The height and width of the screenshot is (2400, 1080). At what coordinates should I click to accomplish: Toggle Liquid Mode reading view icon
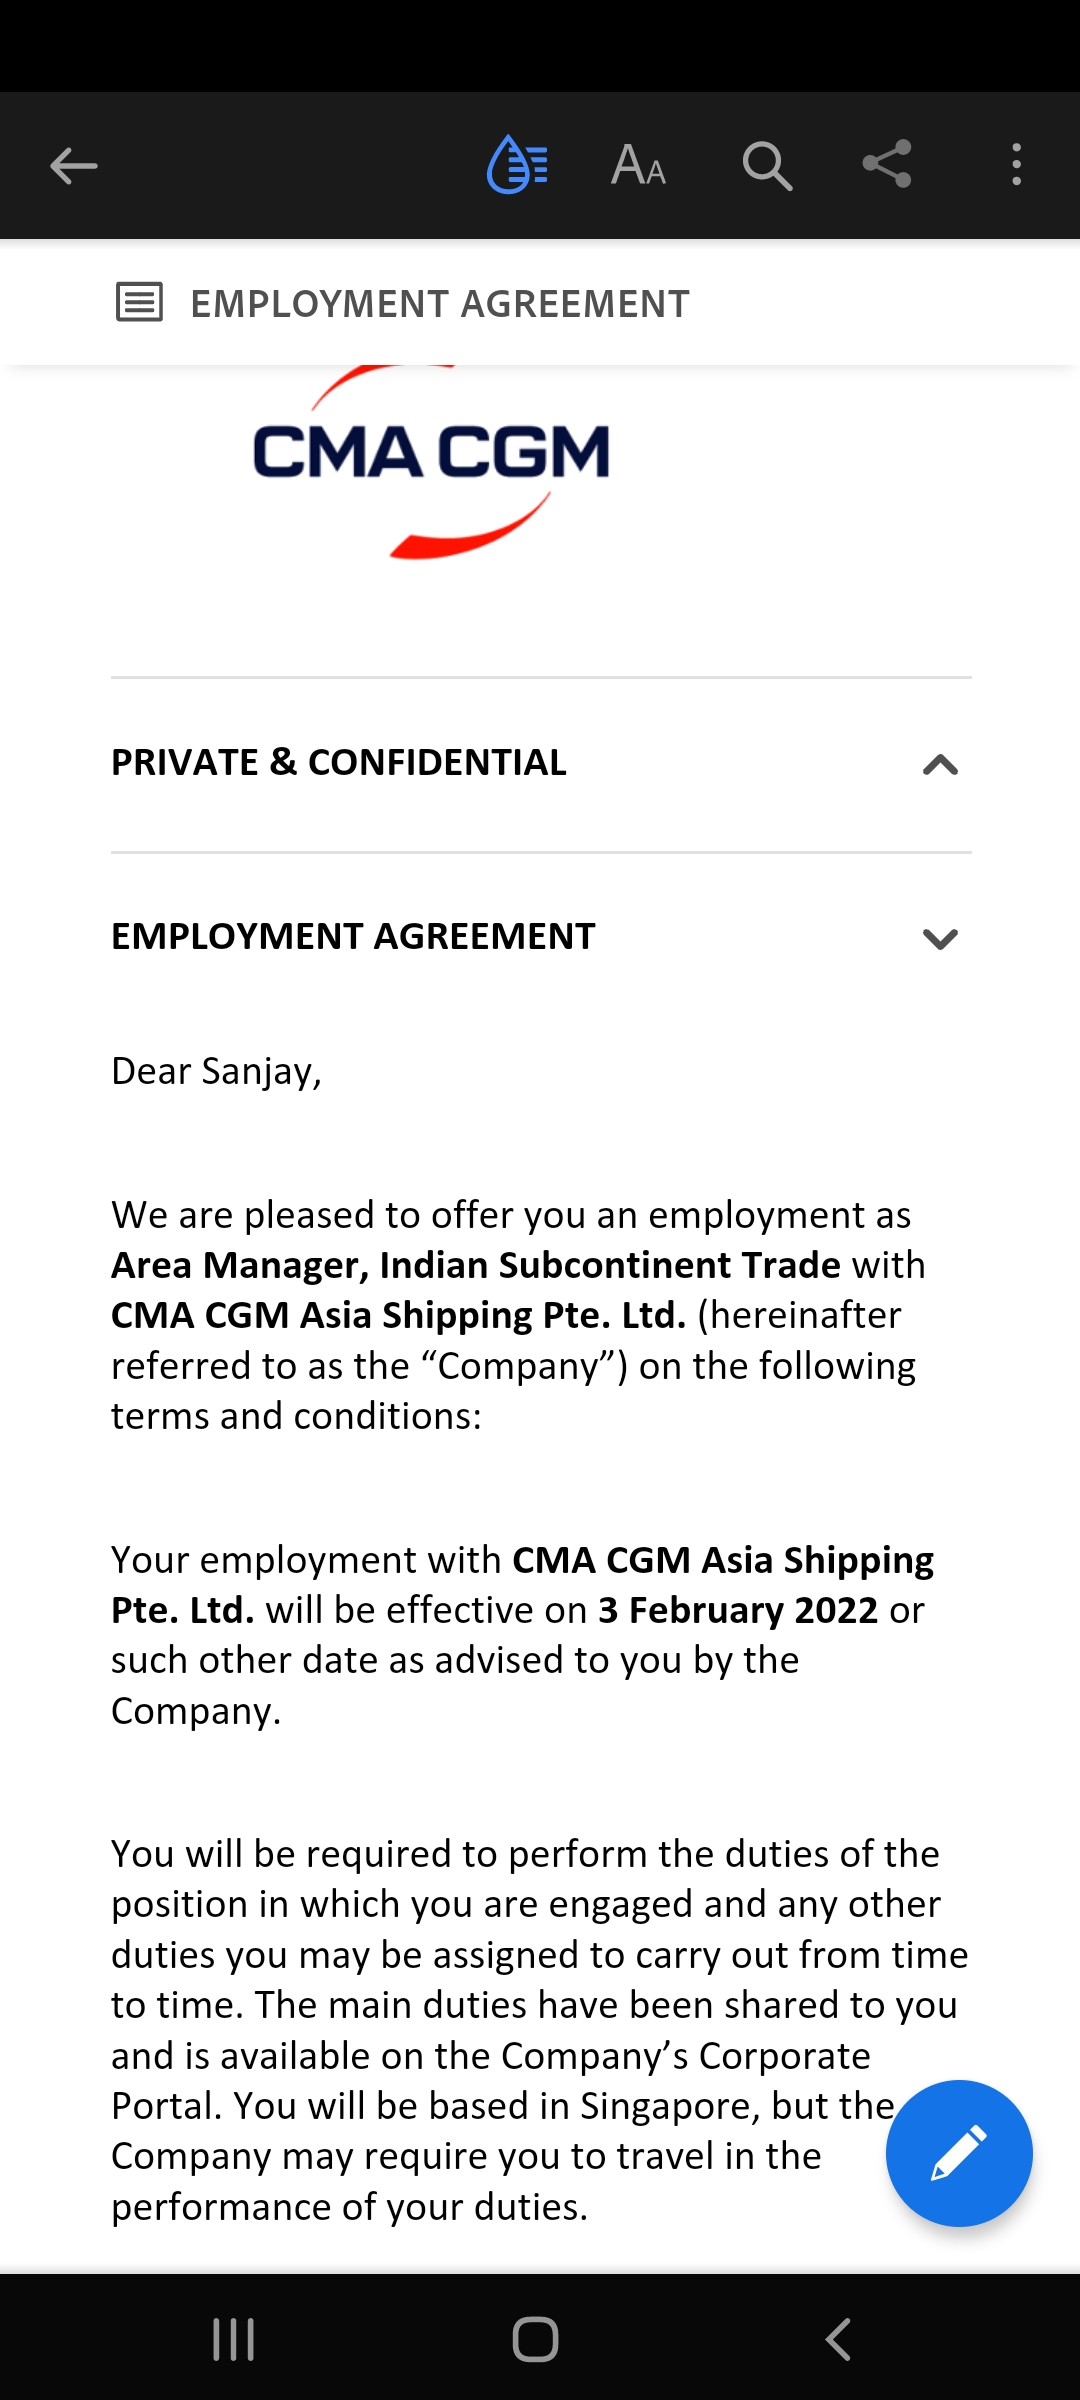(517, 164)
